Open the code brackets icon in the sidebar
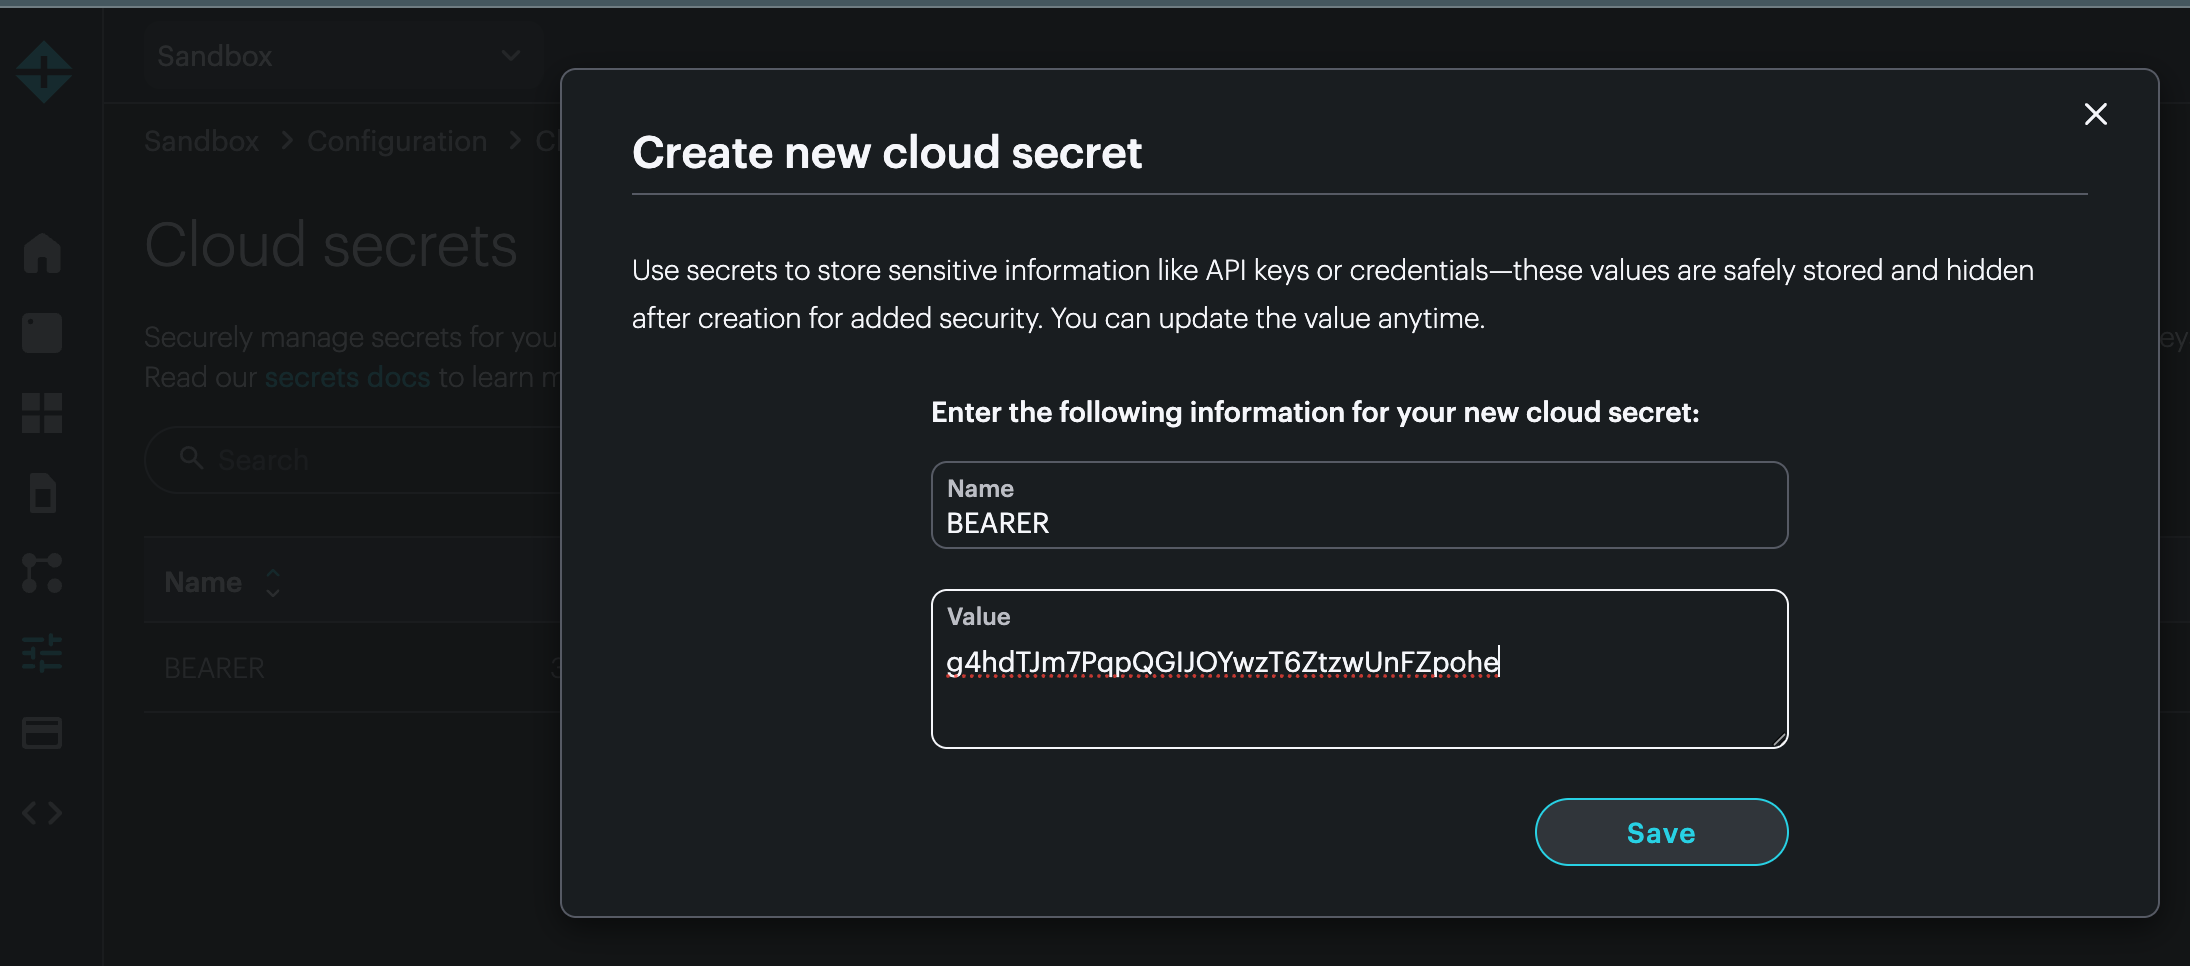 42,813
